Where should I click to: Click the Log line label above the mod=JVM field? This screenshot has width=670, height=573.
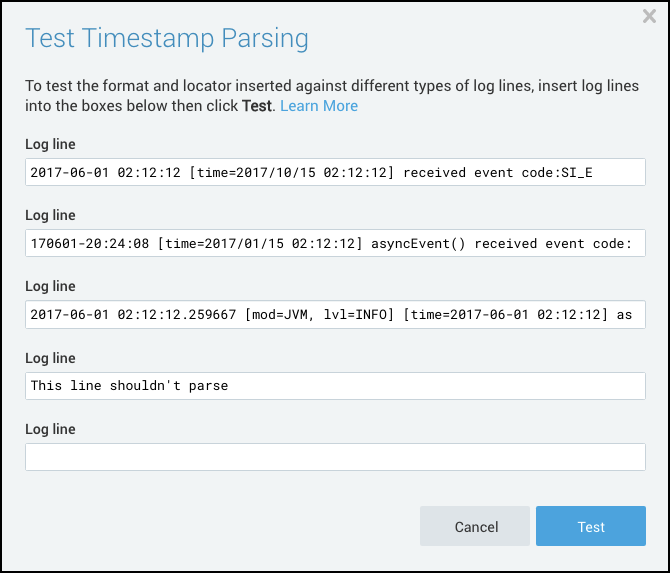pyautogui.click(x=50, y=287)
